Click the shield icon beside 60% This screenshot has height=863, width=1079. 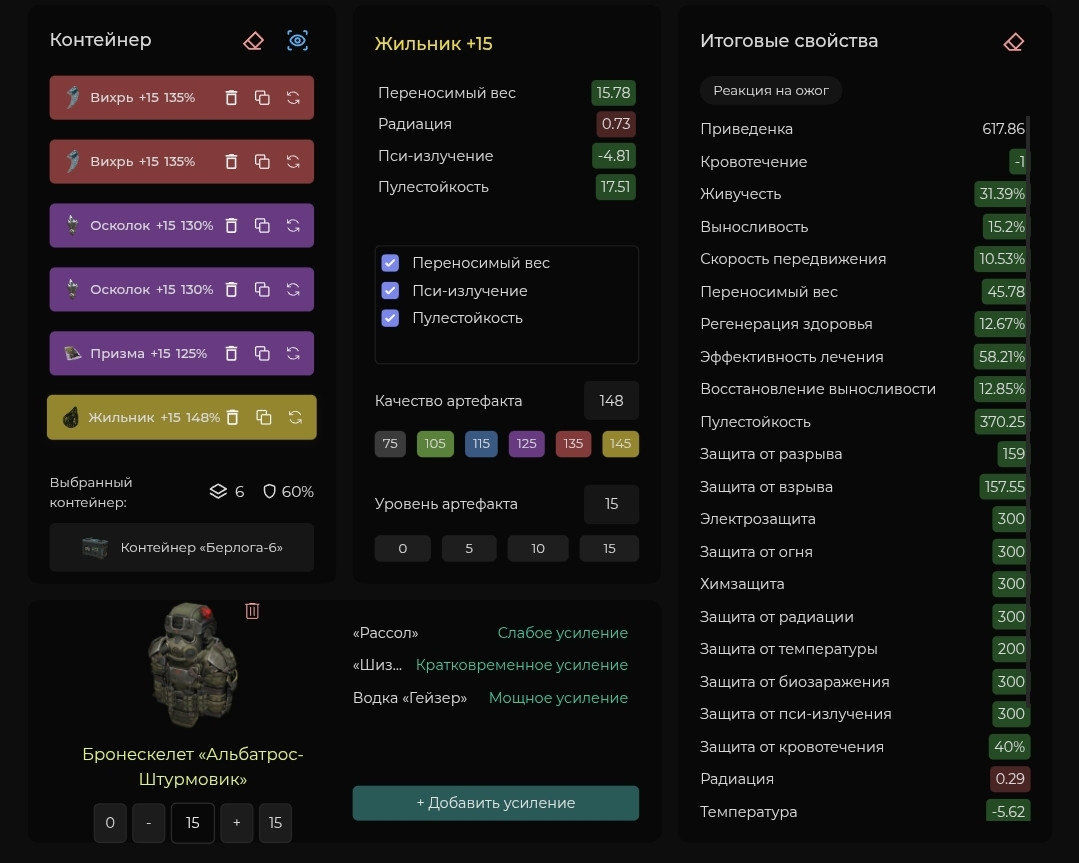pos(270,491)
